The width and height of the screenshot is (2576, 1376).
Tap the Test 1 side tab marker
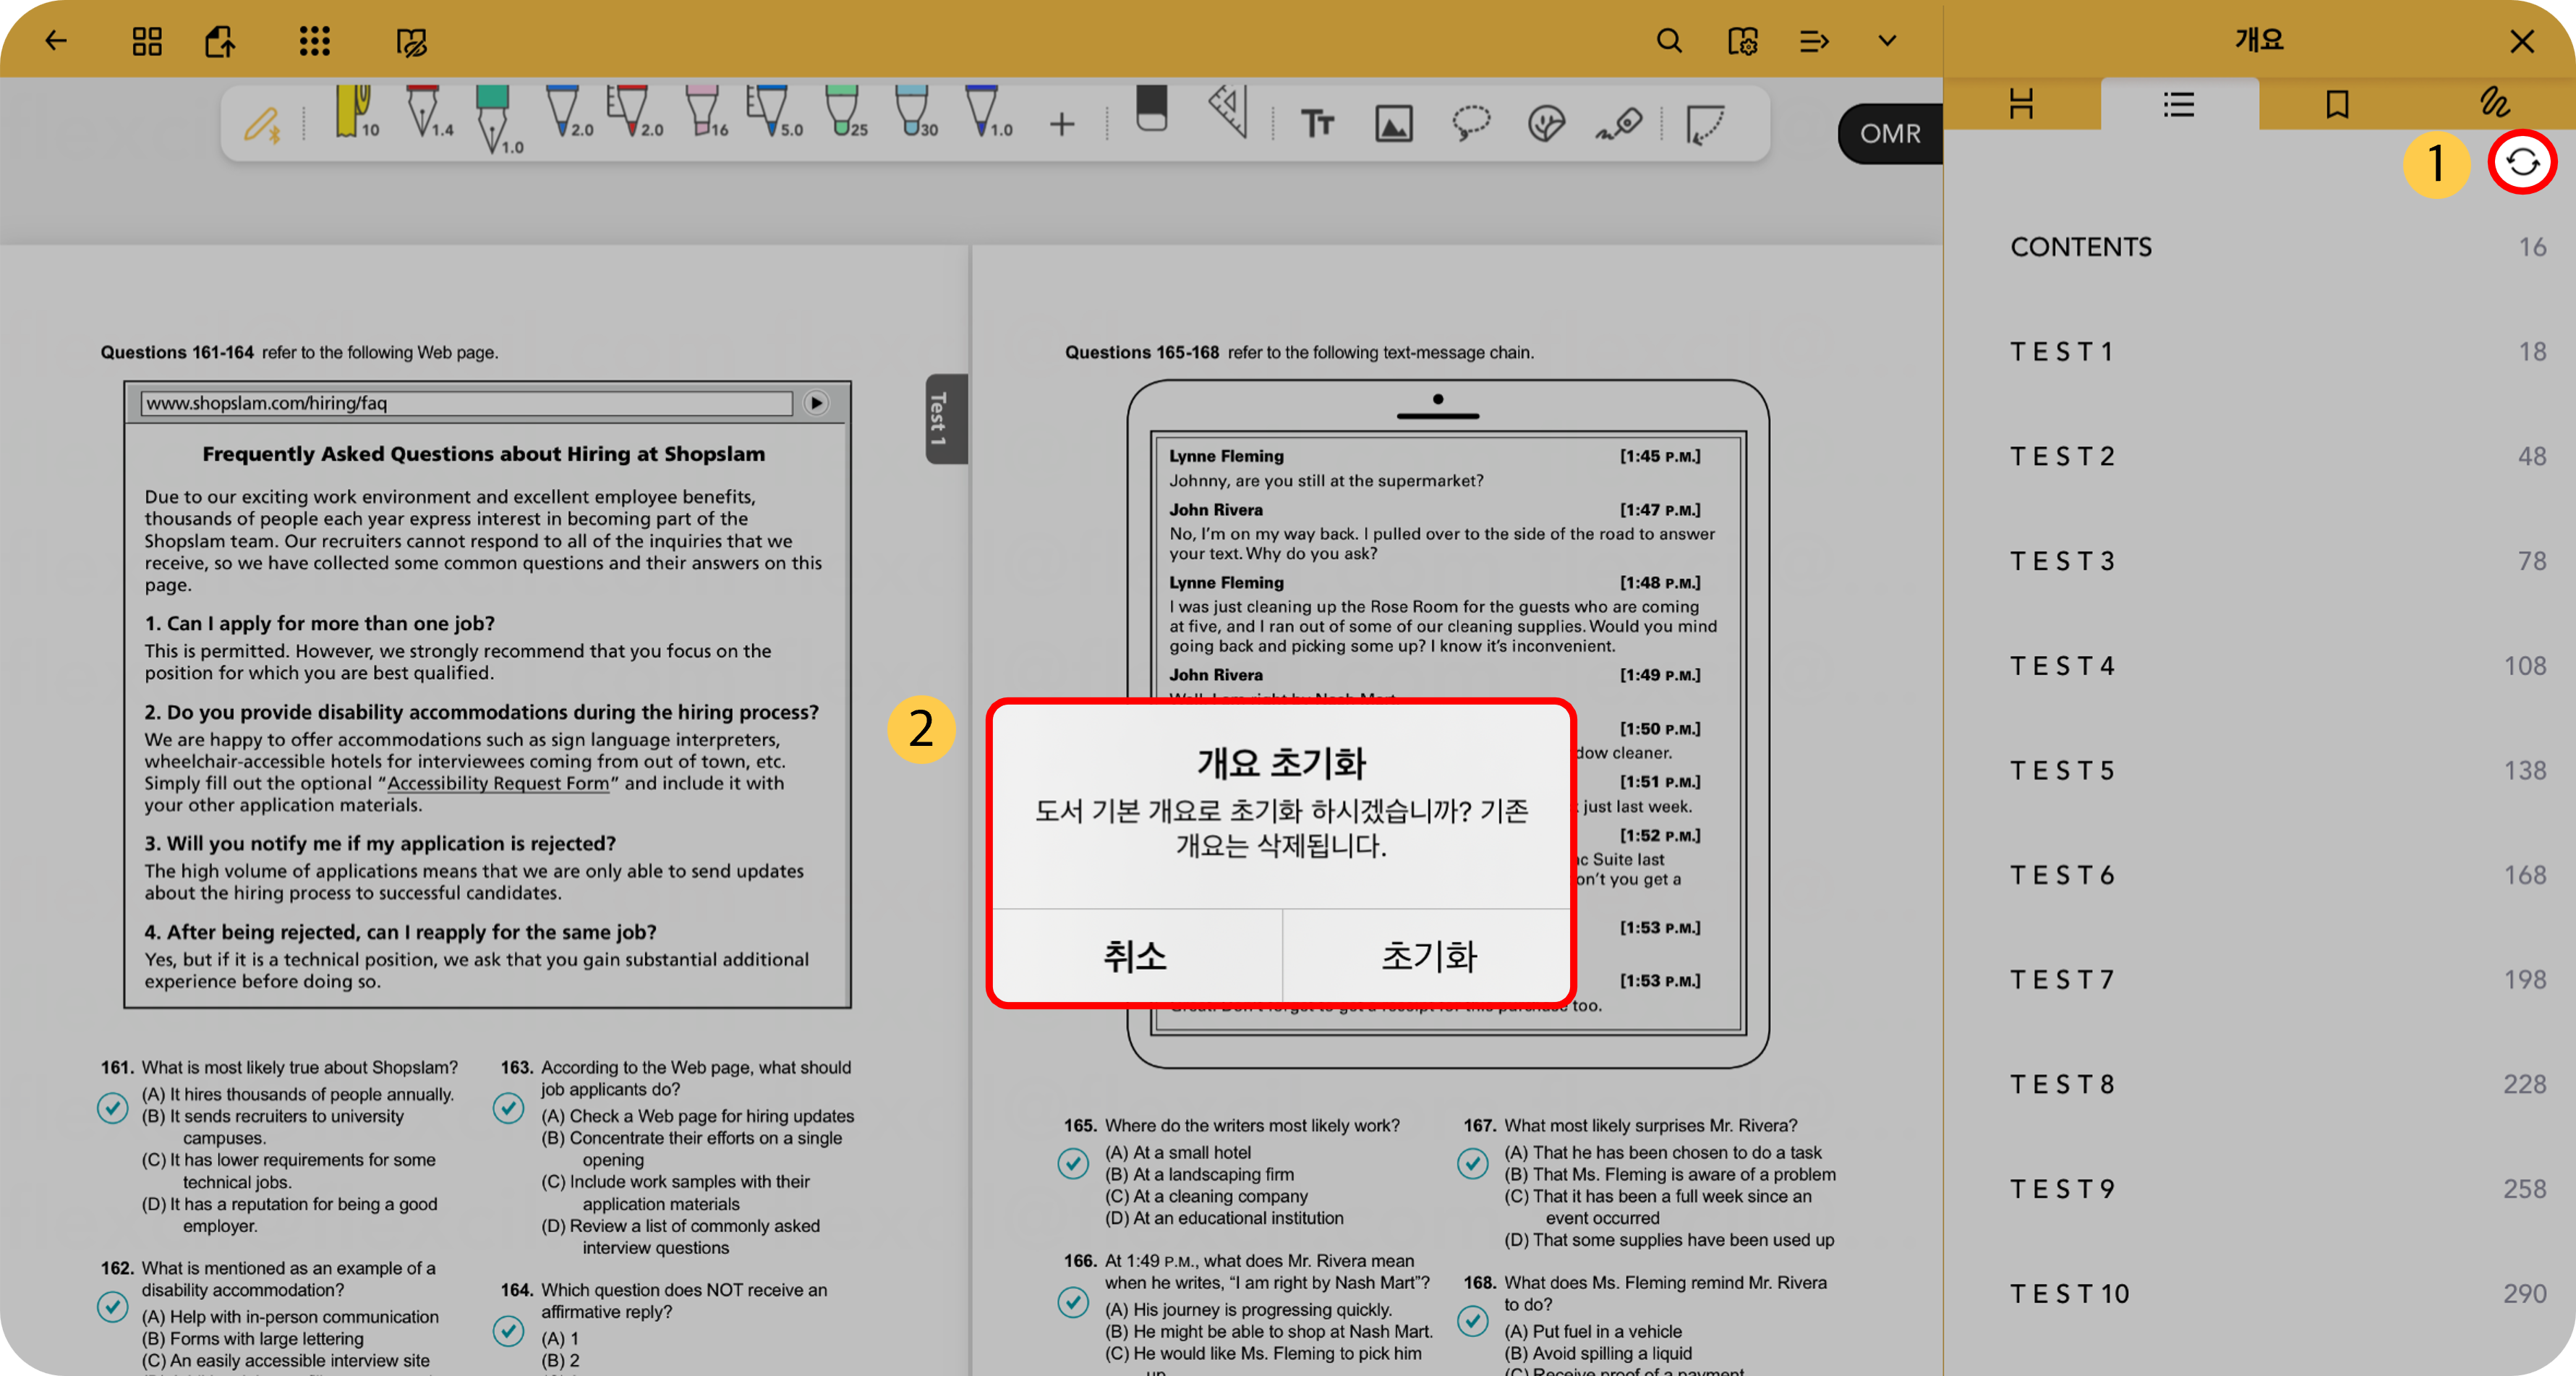click(945, 418)
